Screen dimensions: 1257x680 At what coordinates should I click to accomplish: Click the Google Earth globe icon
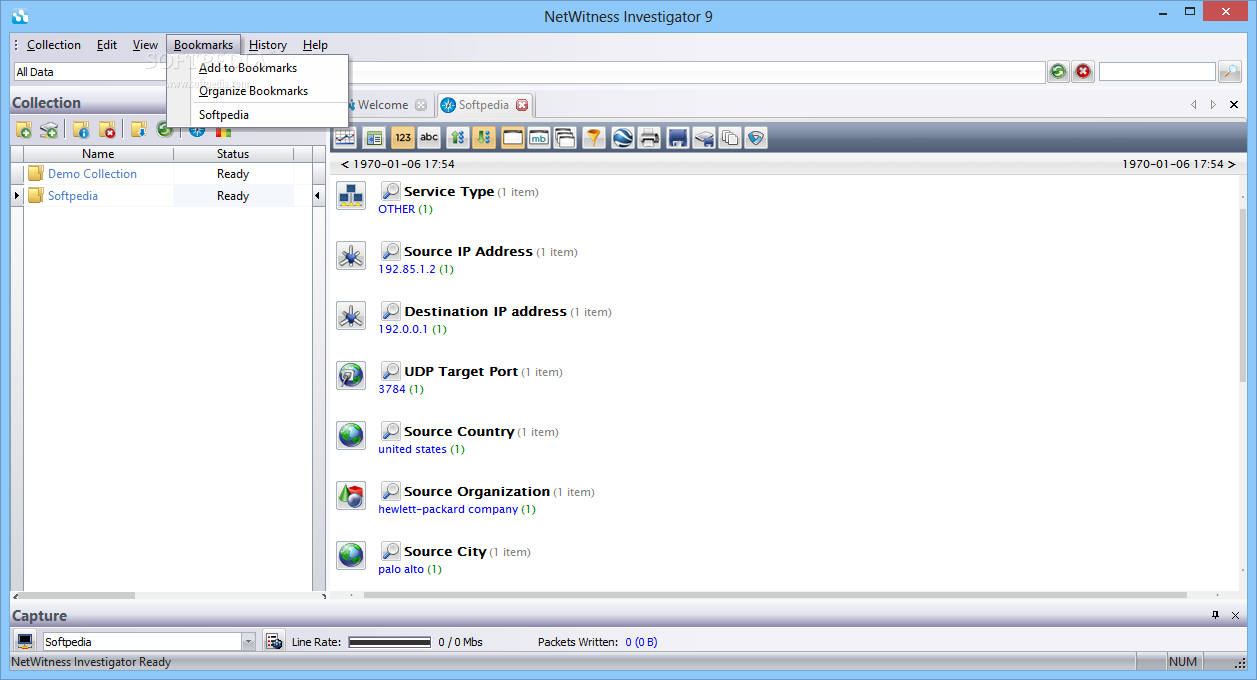coord(623,138)
